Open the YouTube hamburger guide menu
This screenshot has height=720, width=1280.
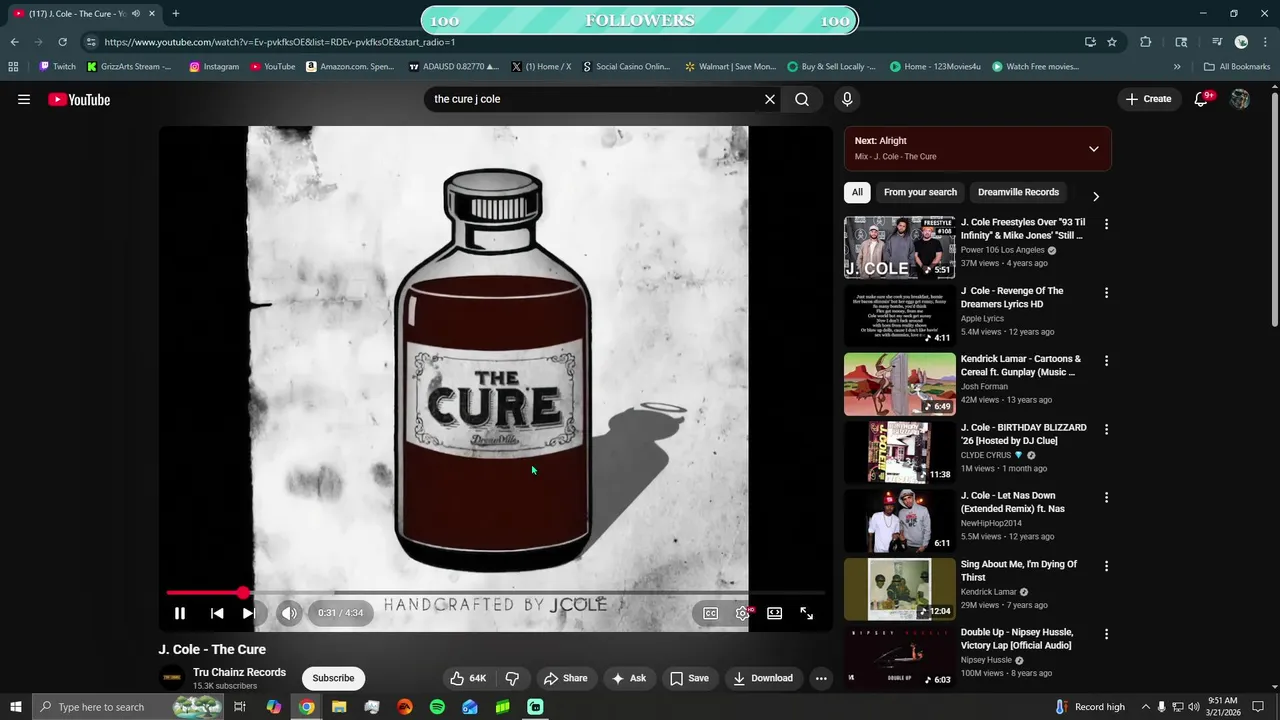tap(24, 99)
